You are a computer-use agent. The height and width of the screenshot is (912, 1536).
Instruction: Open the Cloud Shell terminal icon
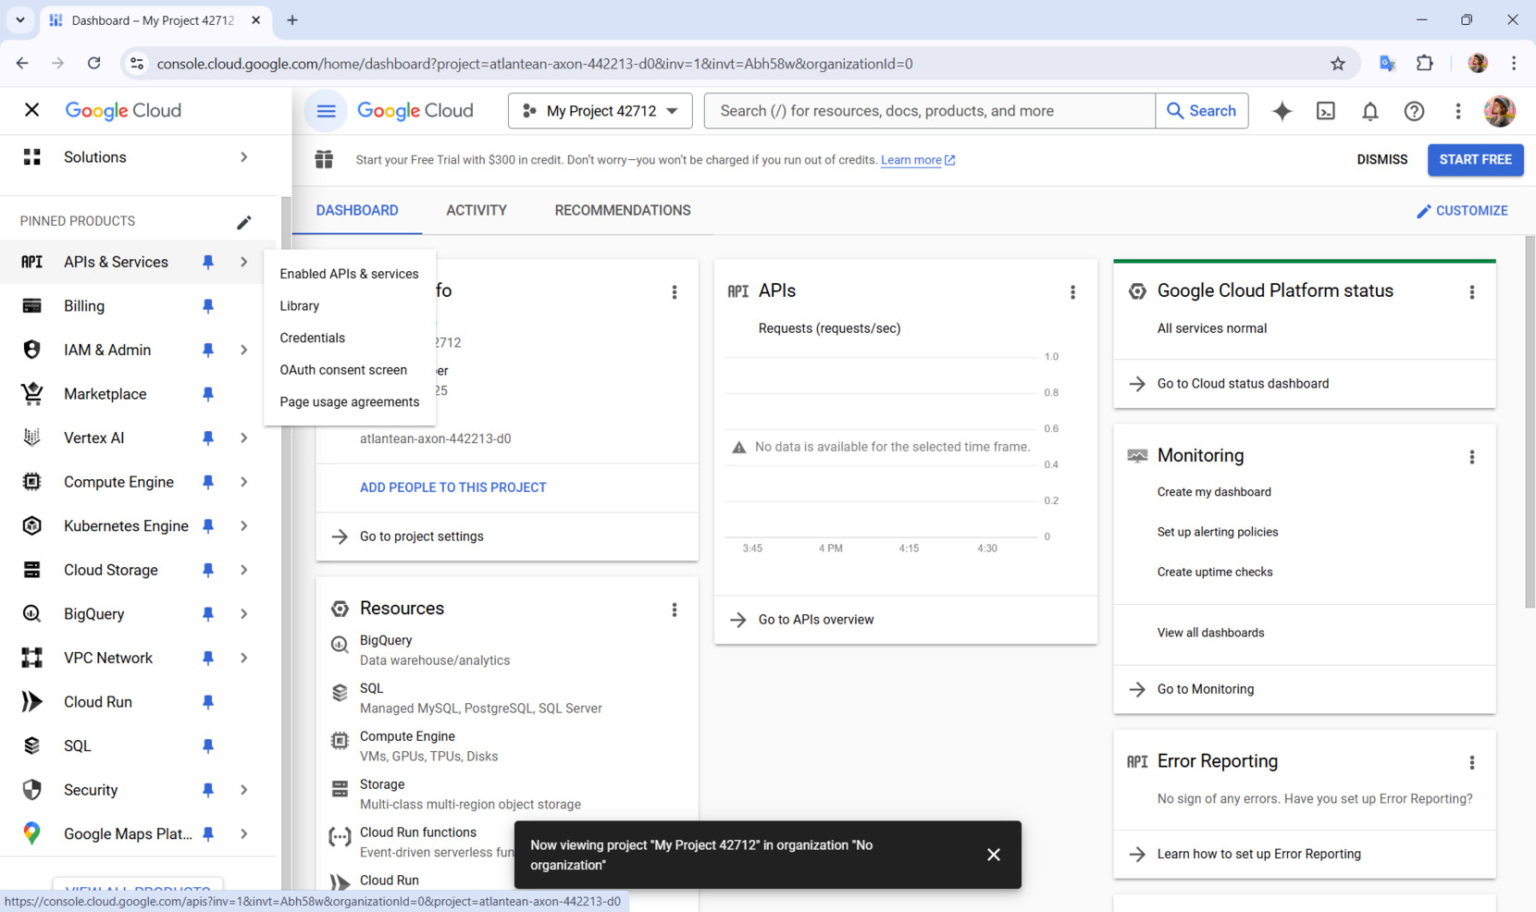[1326, 111]
